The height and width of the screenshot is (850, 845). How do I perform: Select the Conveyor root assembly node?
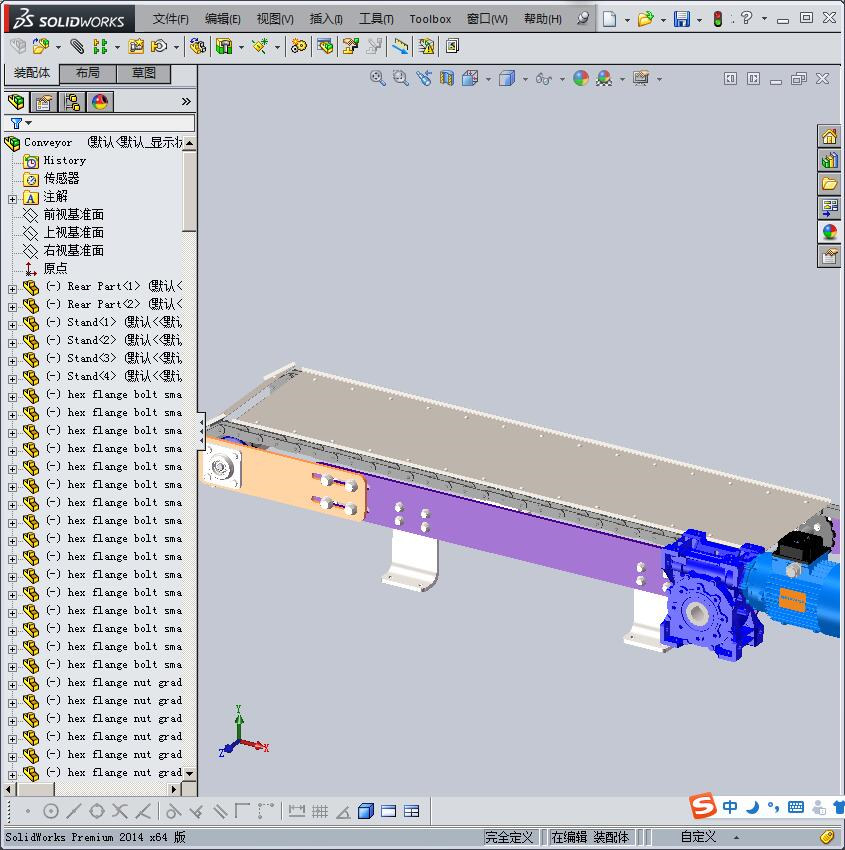click(x=48, y=143)
